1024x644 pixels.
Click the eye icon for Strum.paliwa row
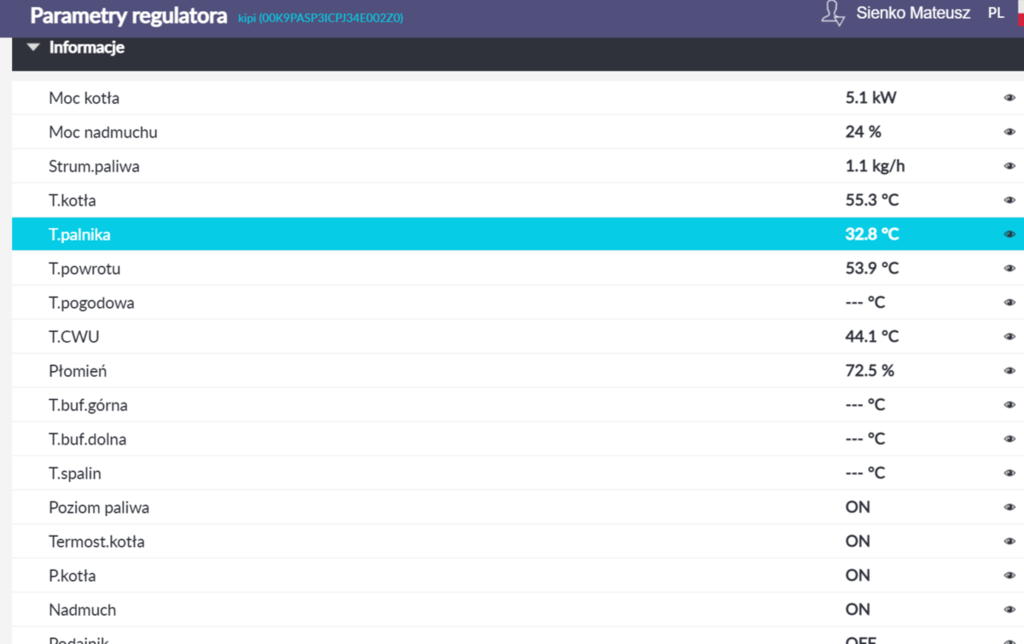(1009, 166)
